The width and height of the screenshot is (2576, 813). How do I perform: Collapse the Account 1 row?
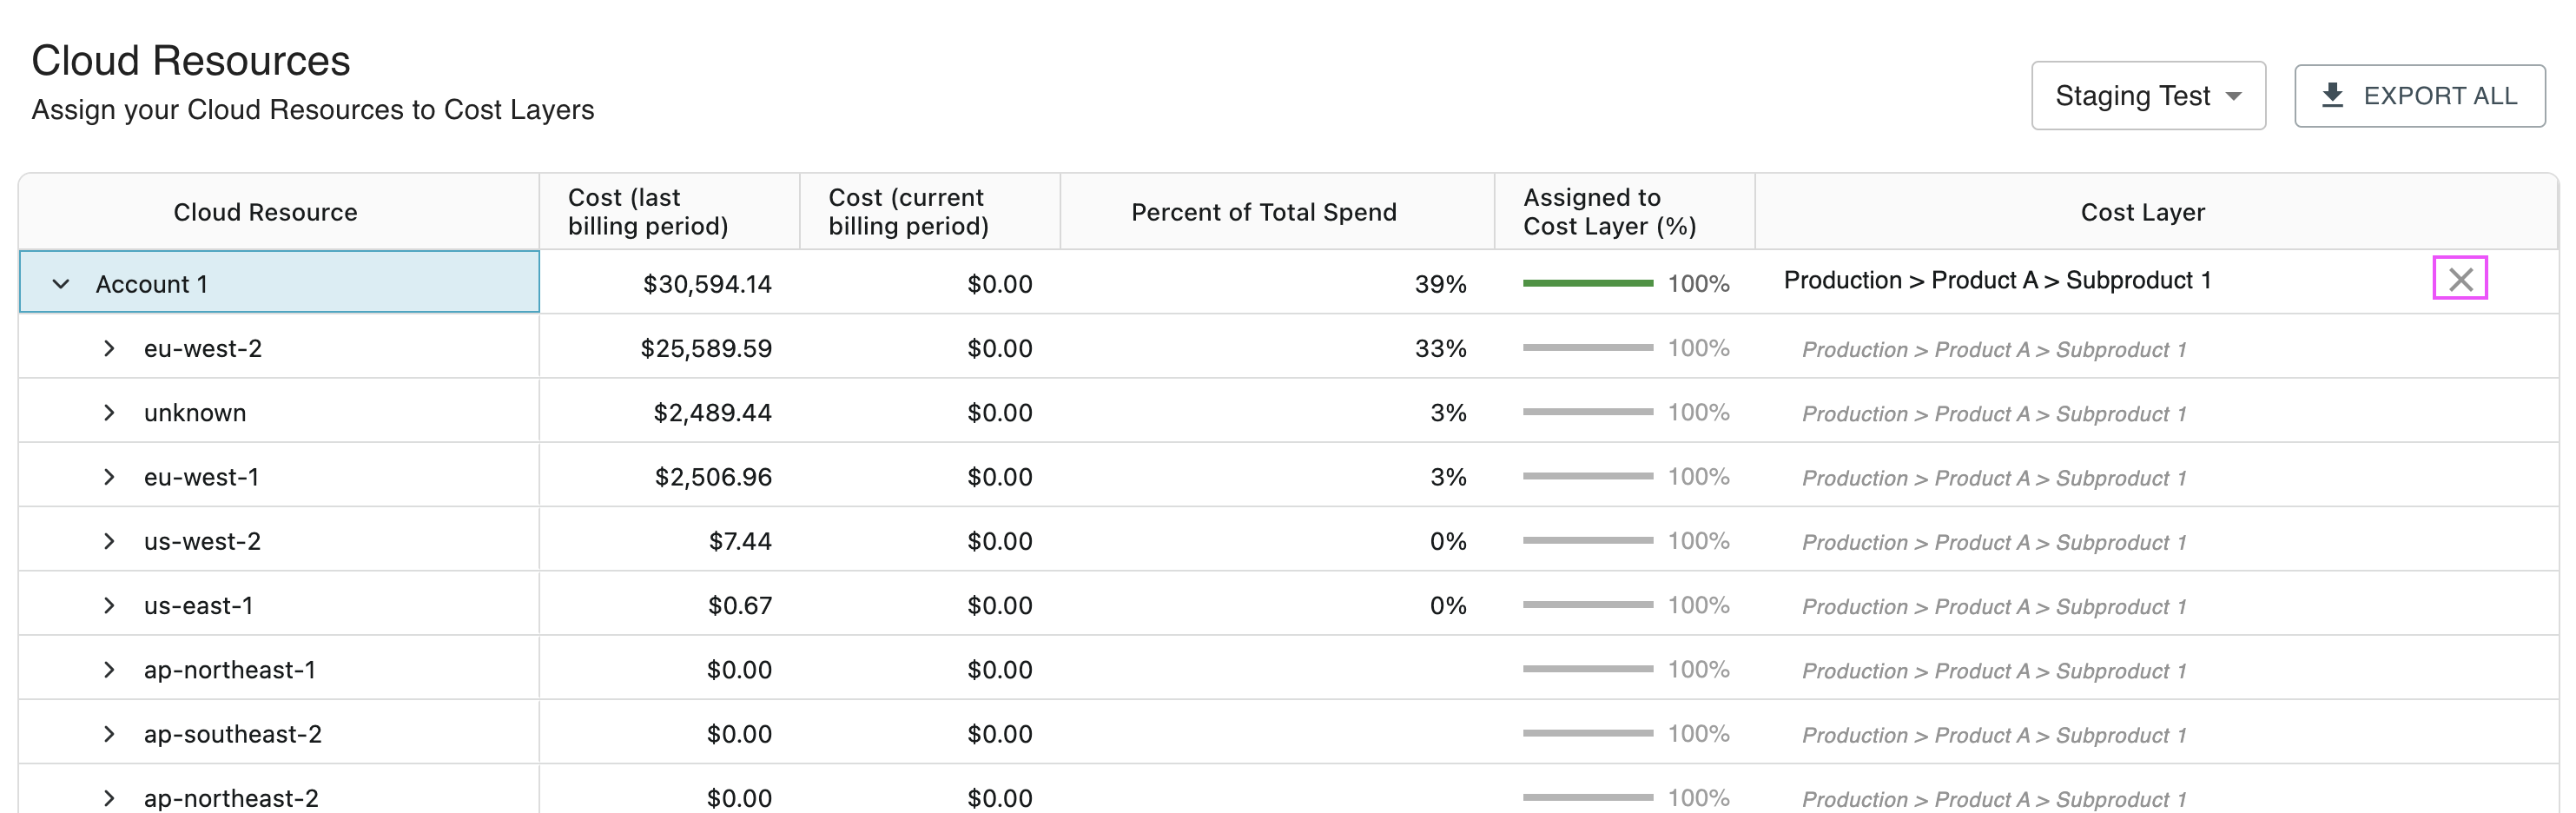pos(61,284)
